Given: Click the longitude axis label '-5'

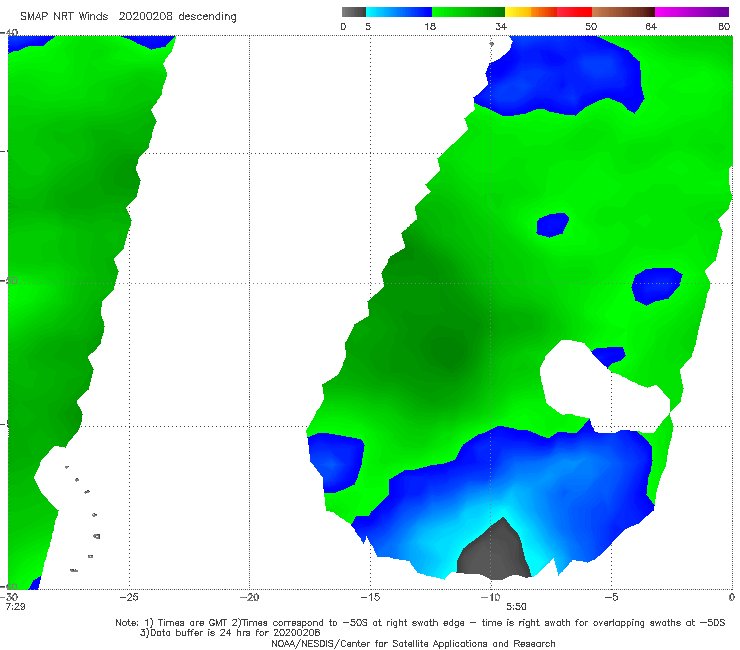Looking at the screenshot, I should (x=611, y=597).
